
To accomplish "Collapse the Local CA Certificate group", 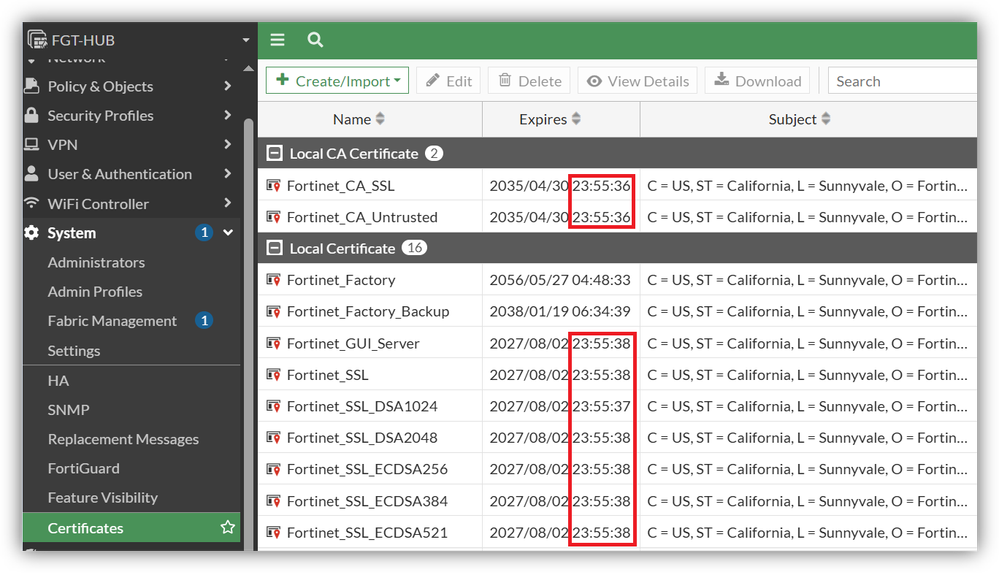I will click(x=273, y=154).
